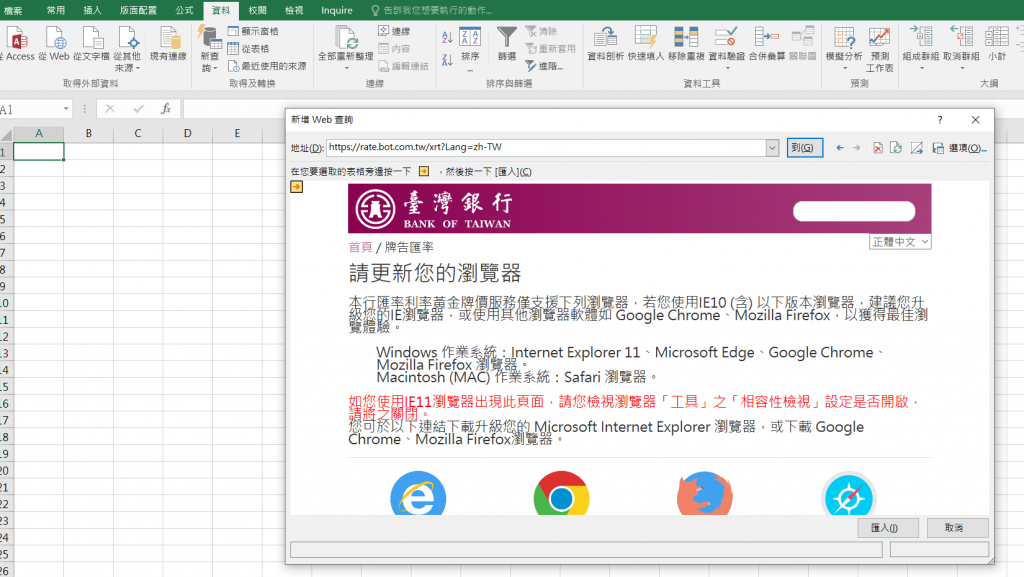Launch 資料剖析 text to columns

[x=605, y=44]
